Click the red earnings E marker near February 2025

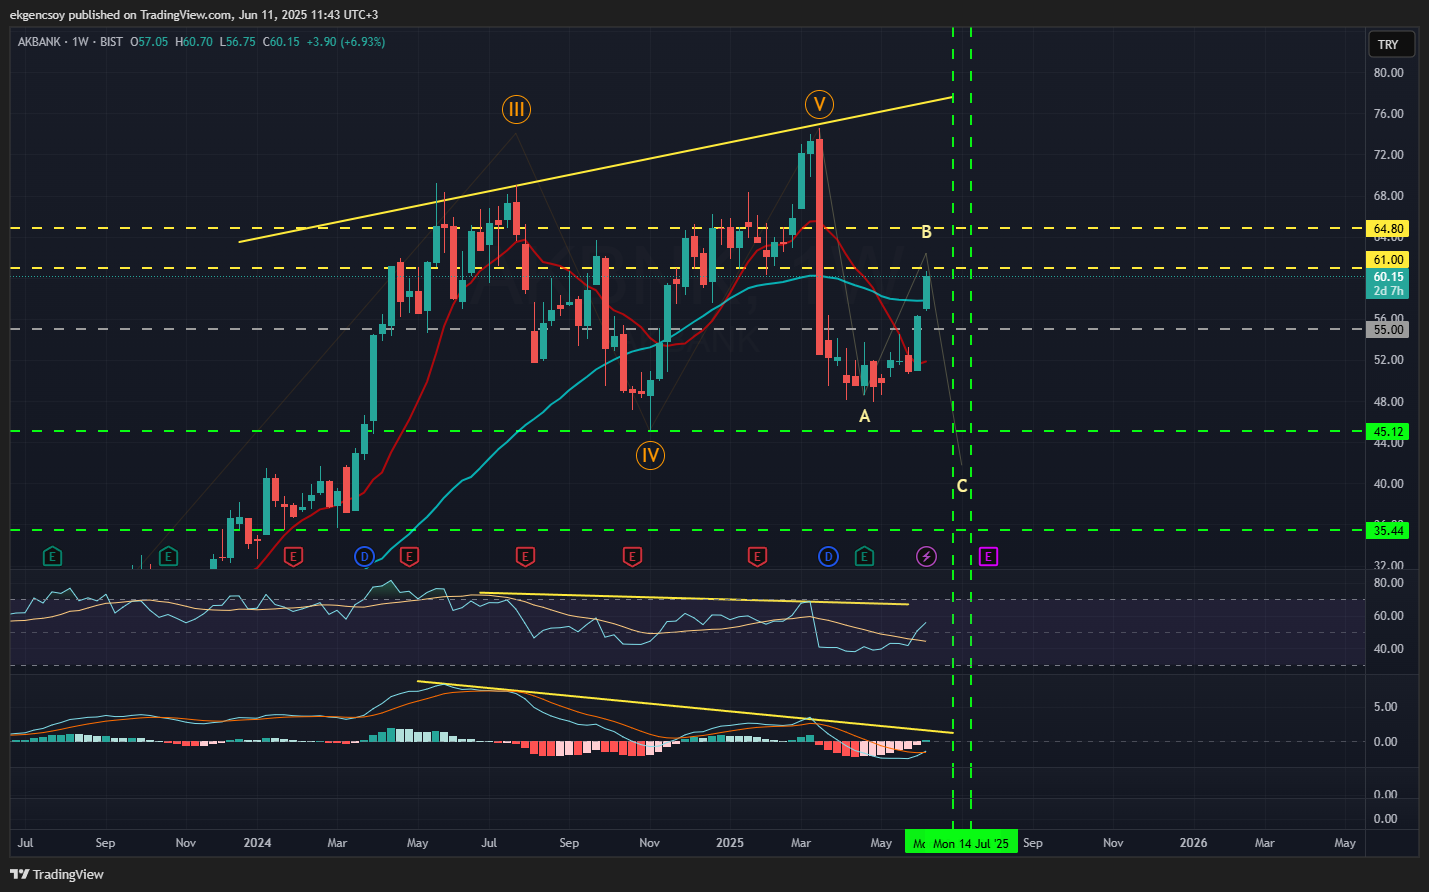click(x=757, y=556)
